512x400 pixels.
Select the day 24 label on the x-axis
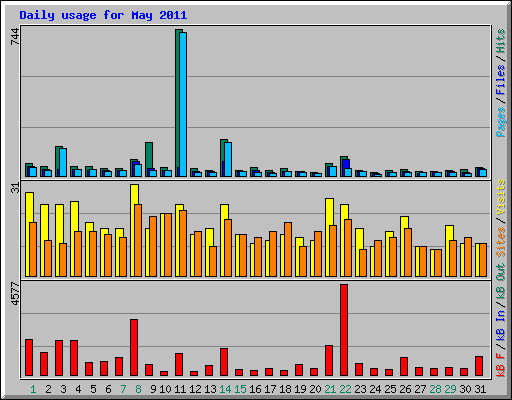click(375, 389)
